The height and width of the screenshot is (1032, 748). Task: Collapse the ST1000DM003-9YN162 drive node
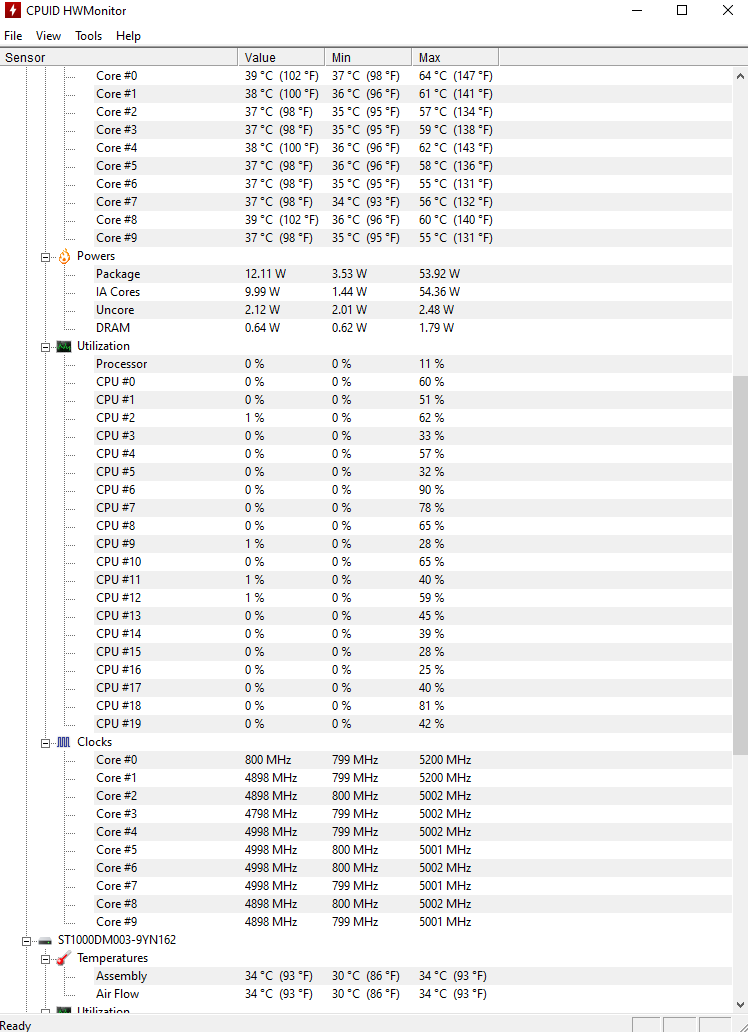pyautogui.click(x=26, y=941)
